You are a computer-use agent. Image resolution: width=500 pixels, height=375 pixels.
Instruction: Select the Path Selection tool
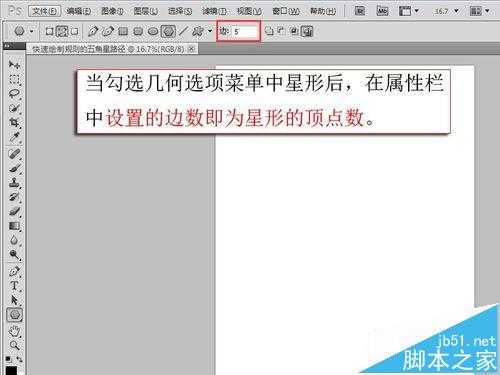(x=14, y=300)
